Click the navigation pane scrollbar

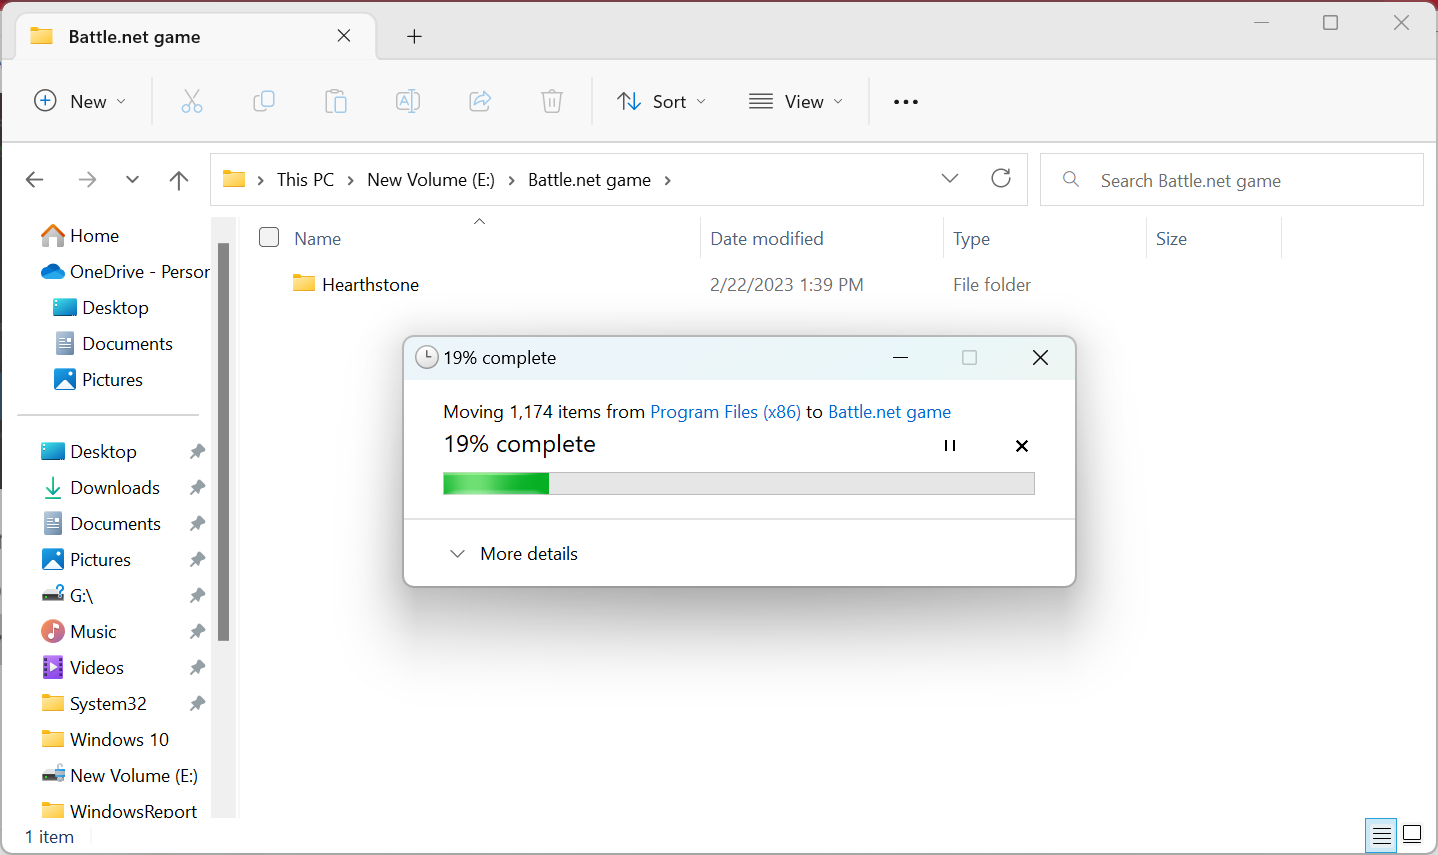pos(224,440)
